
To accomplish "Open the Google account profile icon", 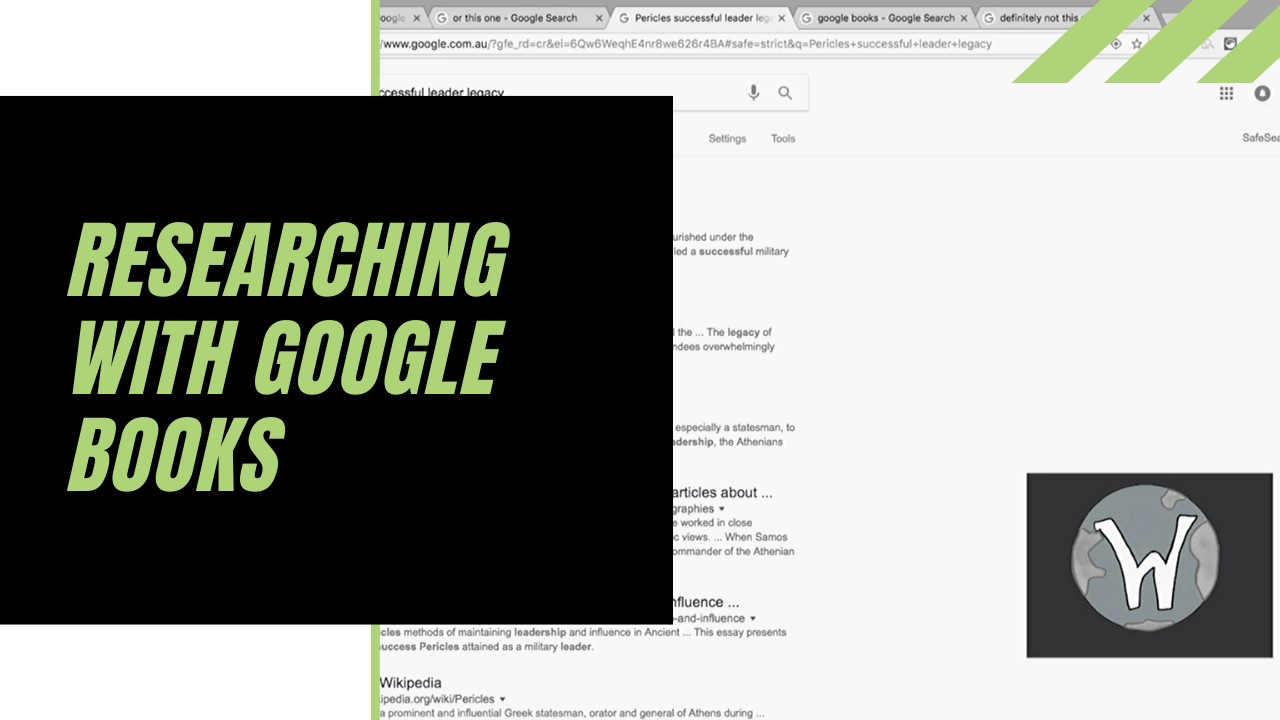I will [1262, 93].
